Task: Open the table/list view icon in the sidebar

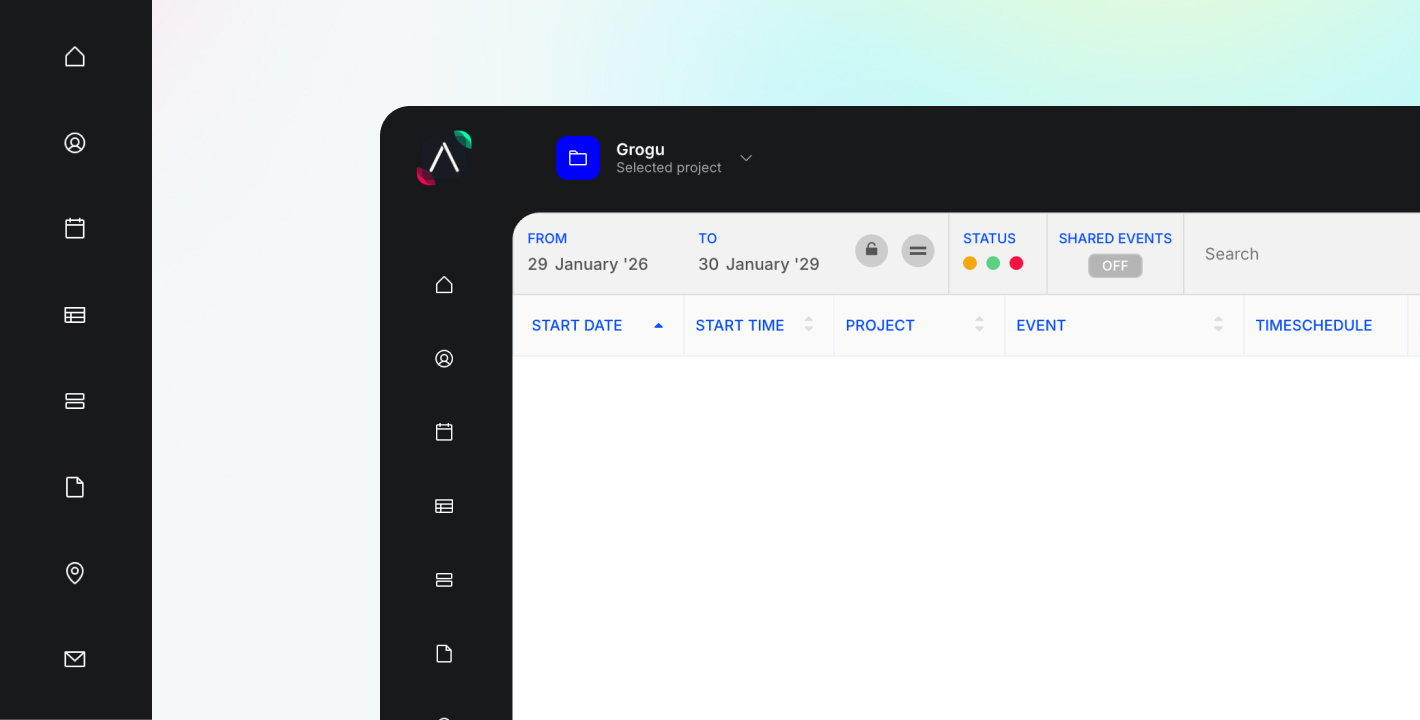Action: click(x=75, y=314)
